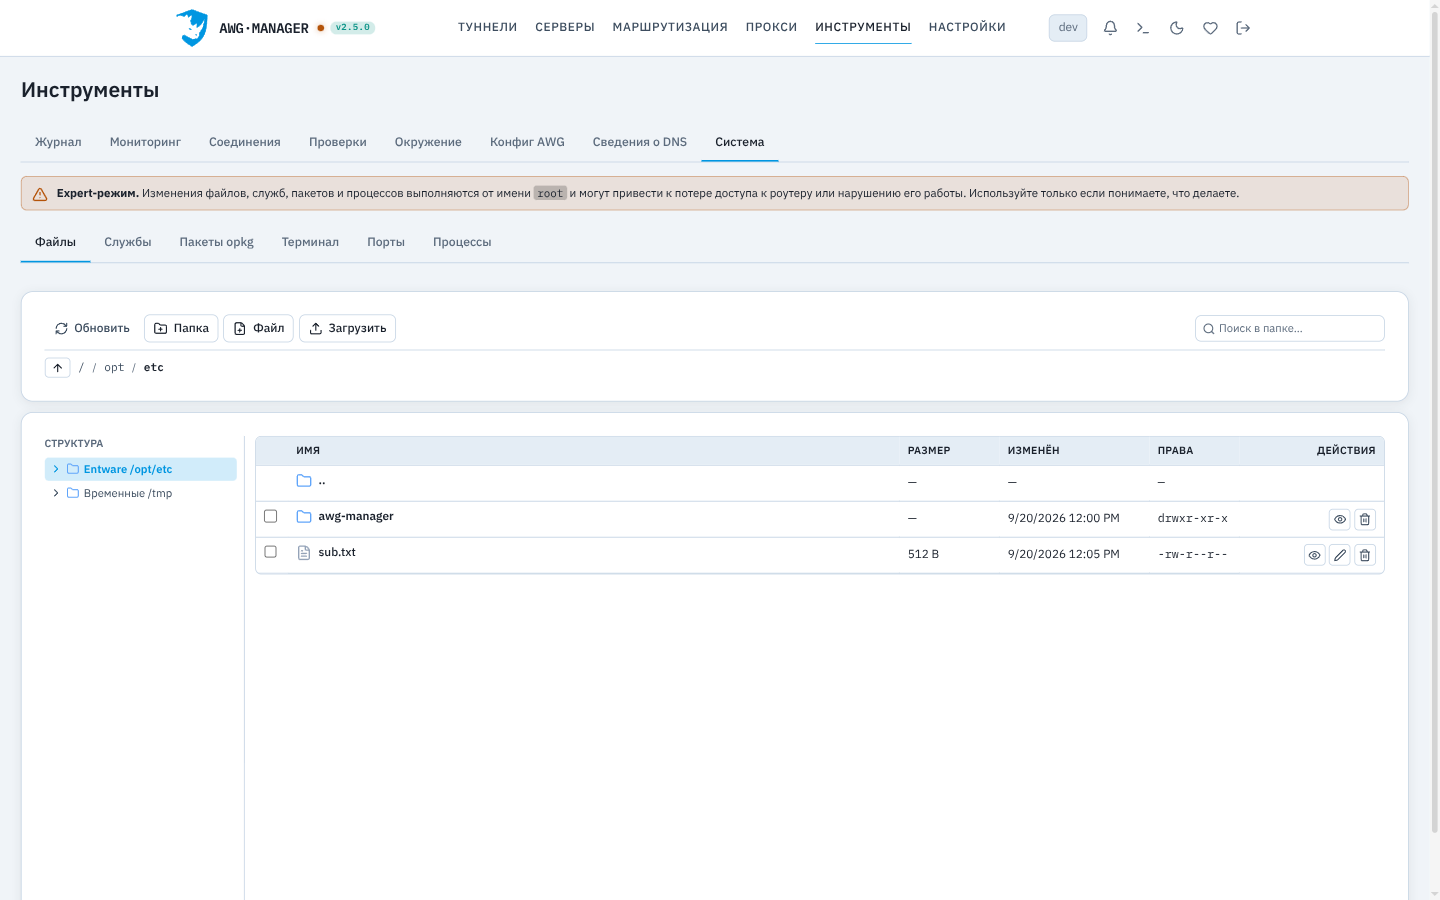This screenshot has width=1440, height=900.
Task: Create a new folder with Папка button
Action: (x=181, y=328)
